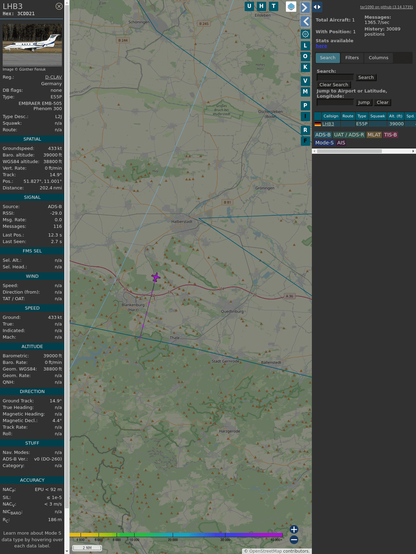Image resolution: width=416 pixels, height=554 pixels.
Task: Sort table by Spd. column
Action: pos(410,116)
